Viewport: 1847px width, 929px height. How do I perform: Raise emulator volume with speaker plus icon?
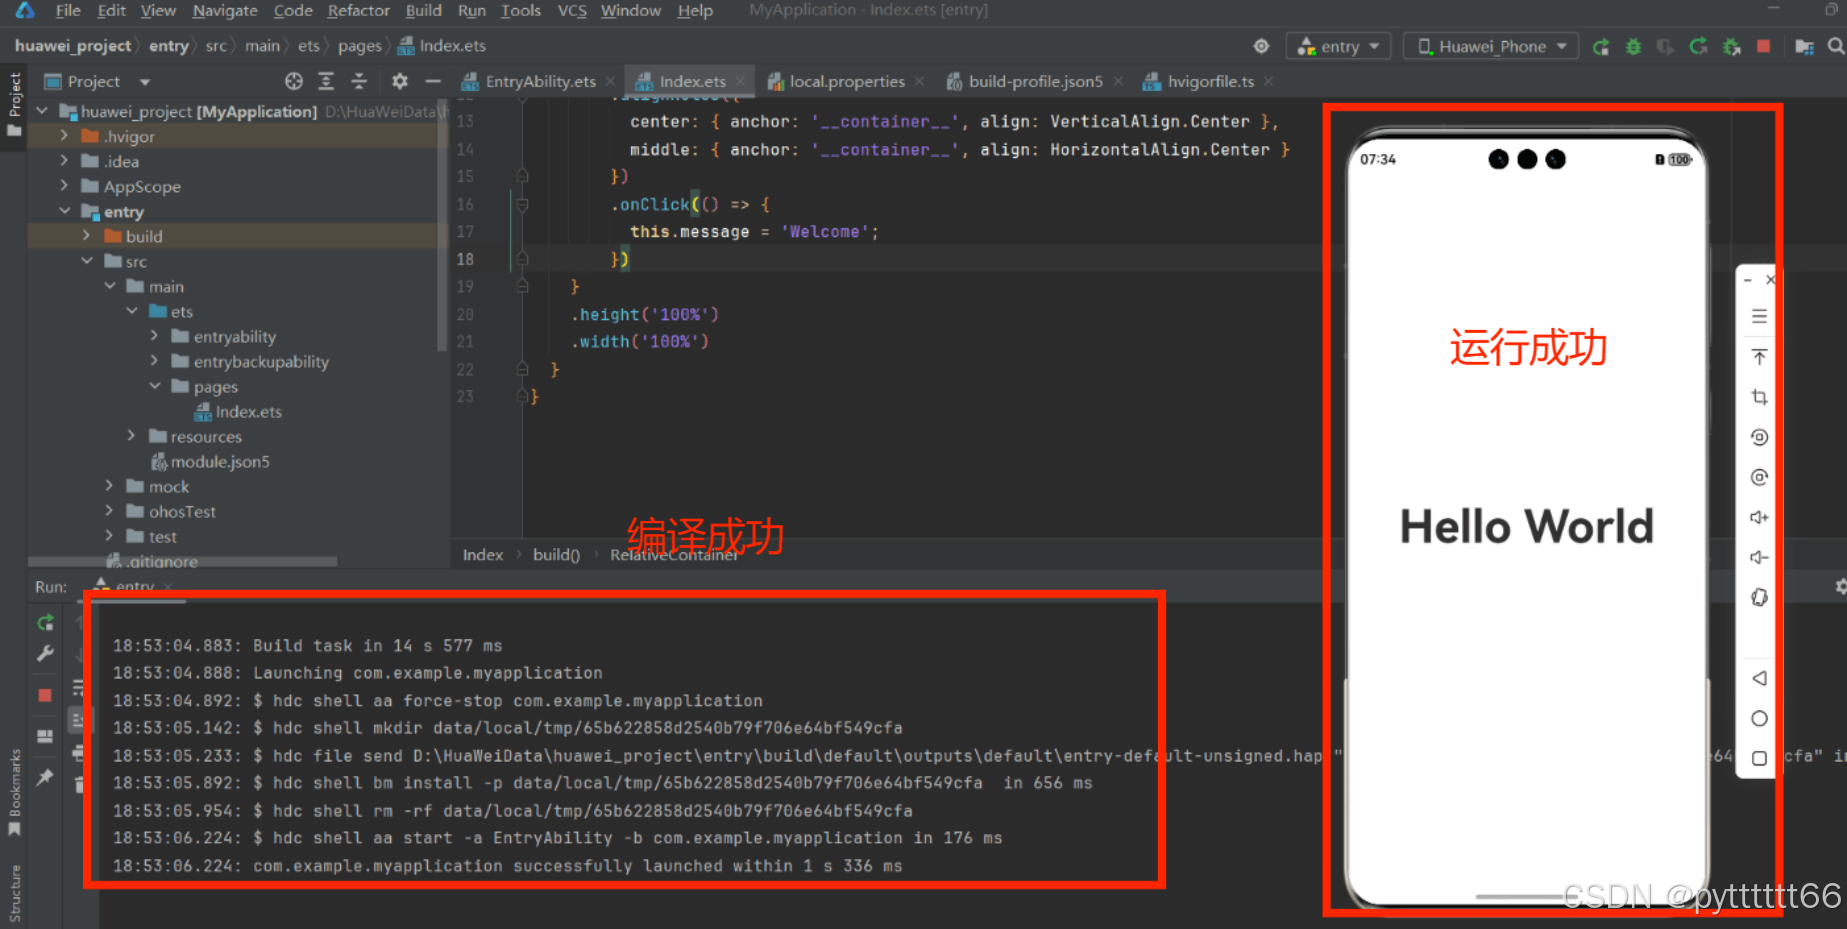[x=1759, y=517]
